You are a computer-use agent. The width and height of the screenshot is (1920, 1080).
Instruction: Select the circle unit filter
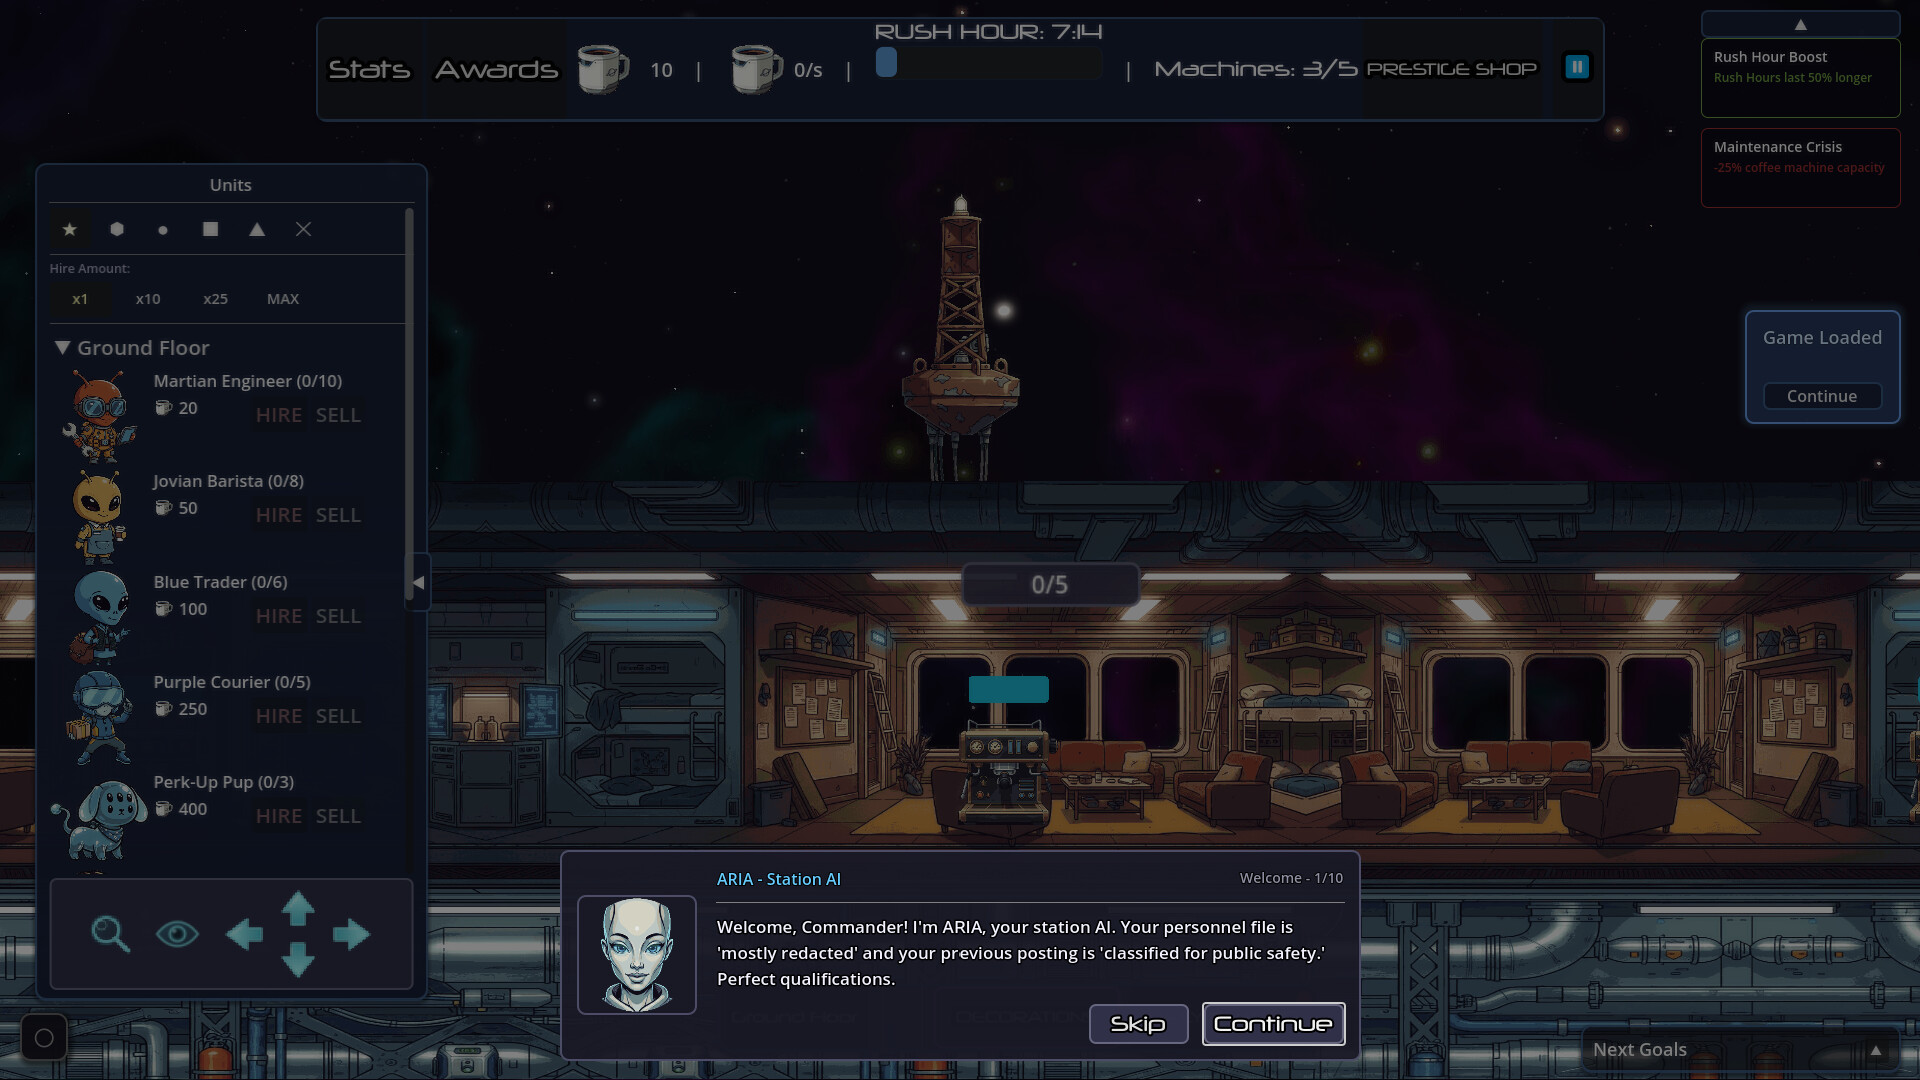[x=163, y=229]
